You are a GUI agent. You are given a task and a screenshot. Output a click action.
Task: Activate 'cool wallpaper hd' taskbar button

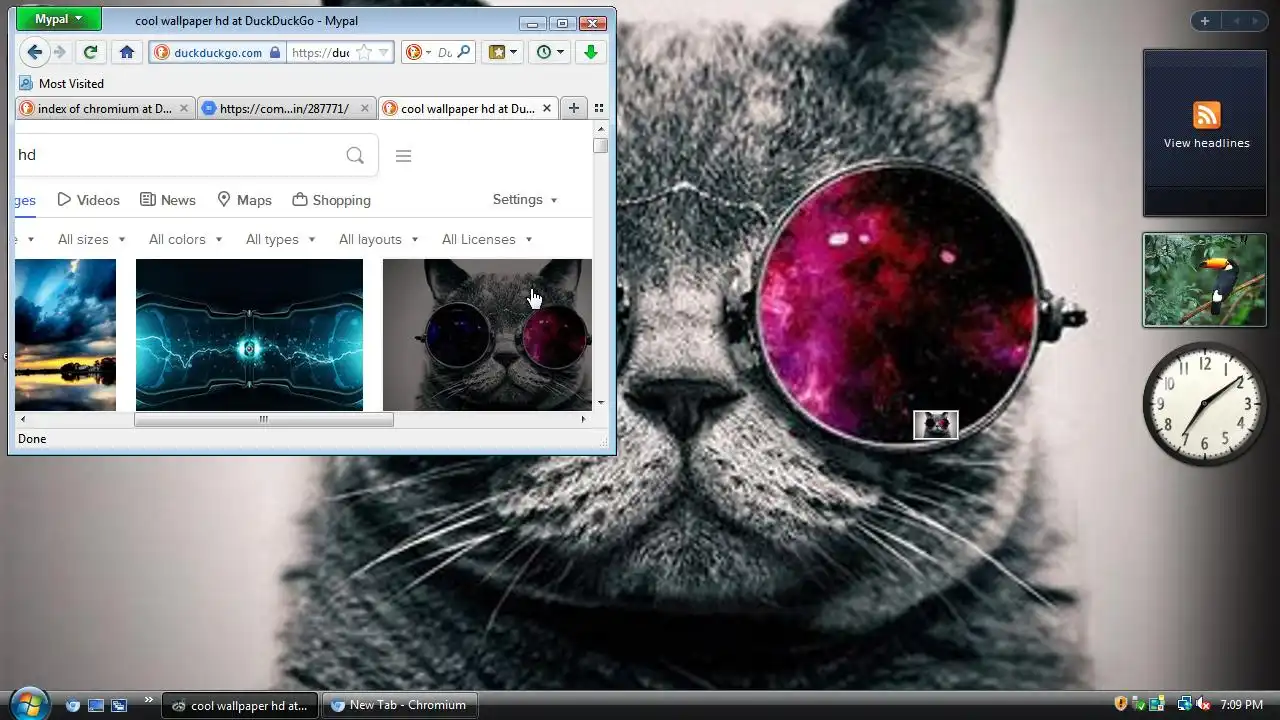240,705
